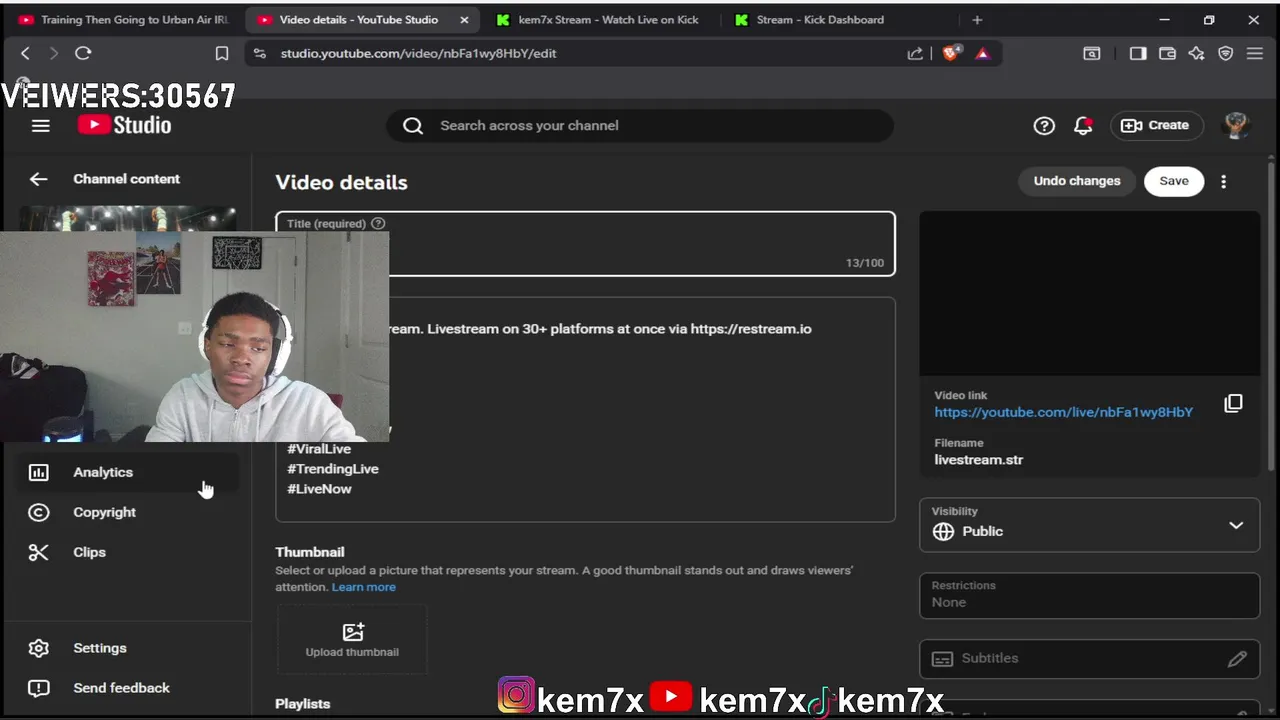Viewport: 1280px width, 720px height.
Task: Click into the Title (required) field
Action: tap(586, 243)
